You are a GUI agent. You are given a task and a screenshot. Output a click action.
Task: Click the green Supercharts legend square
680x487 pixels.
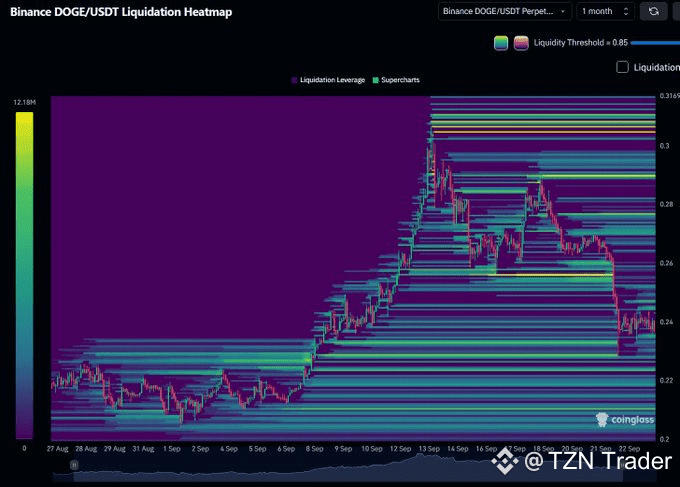374,79
